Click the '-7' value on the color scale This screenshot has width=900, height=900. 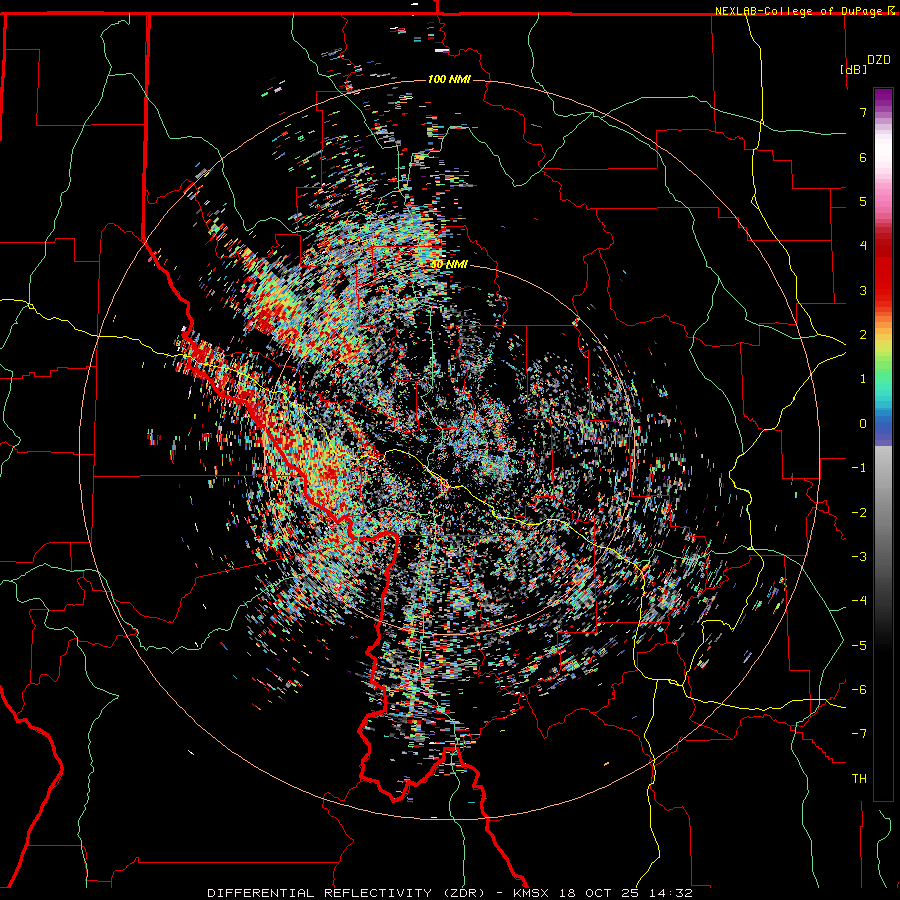859,734
